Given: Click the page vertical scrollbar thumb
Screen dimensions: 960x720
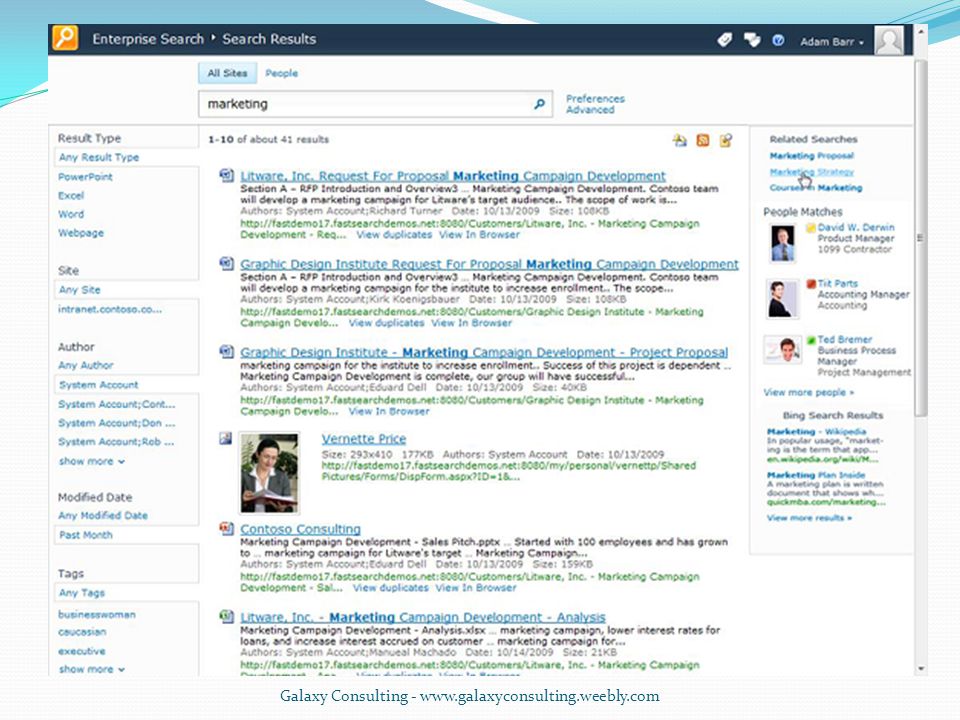Looking at the screenshot, I should tap(920, 238).
